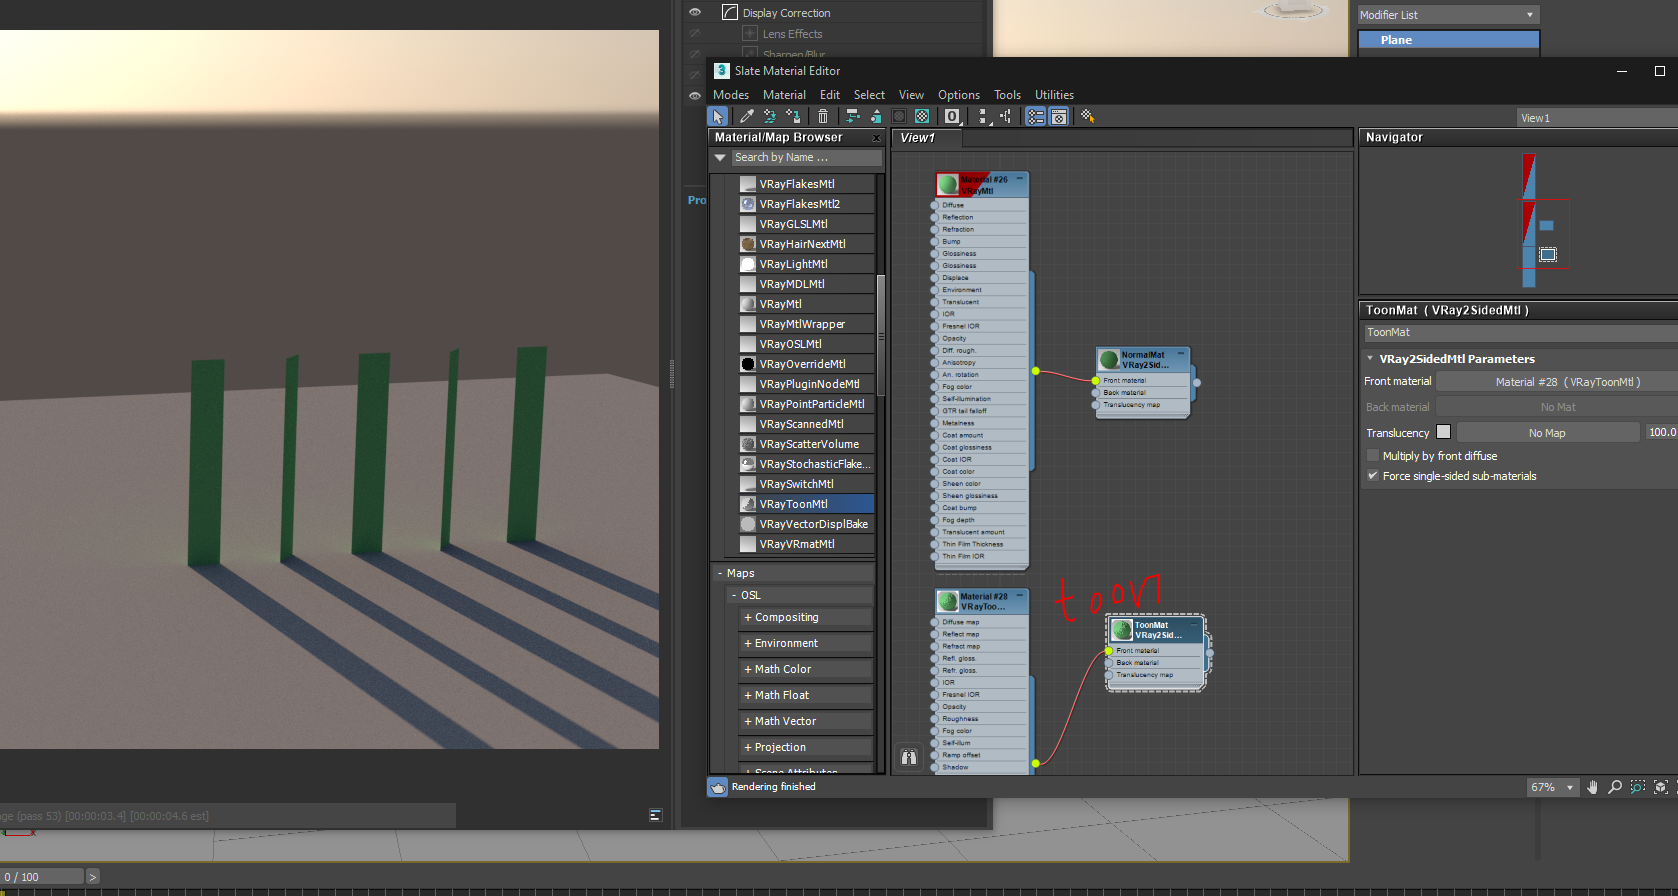Click Move Children layout icon

click(852, 117)
